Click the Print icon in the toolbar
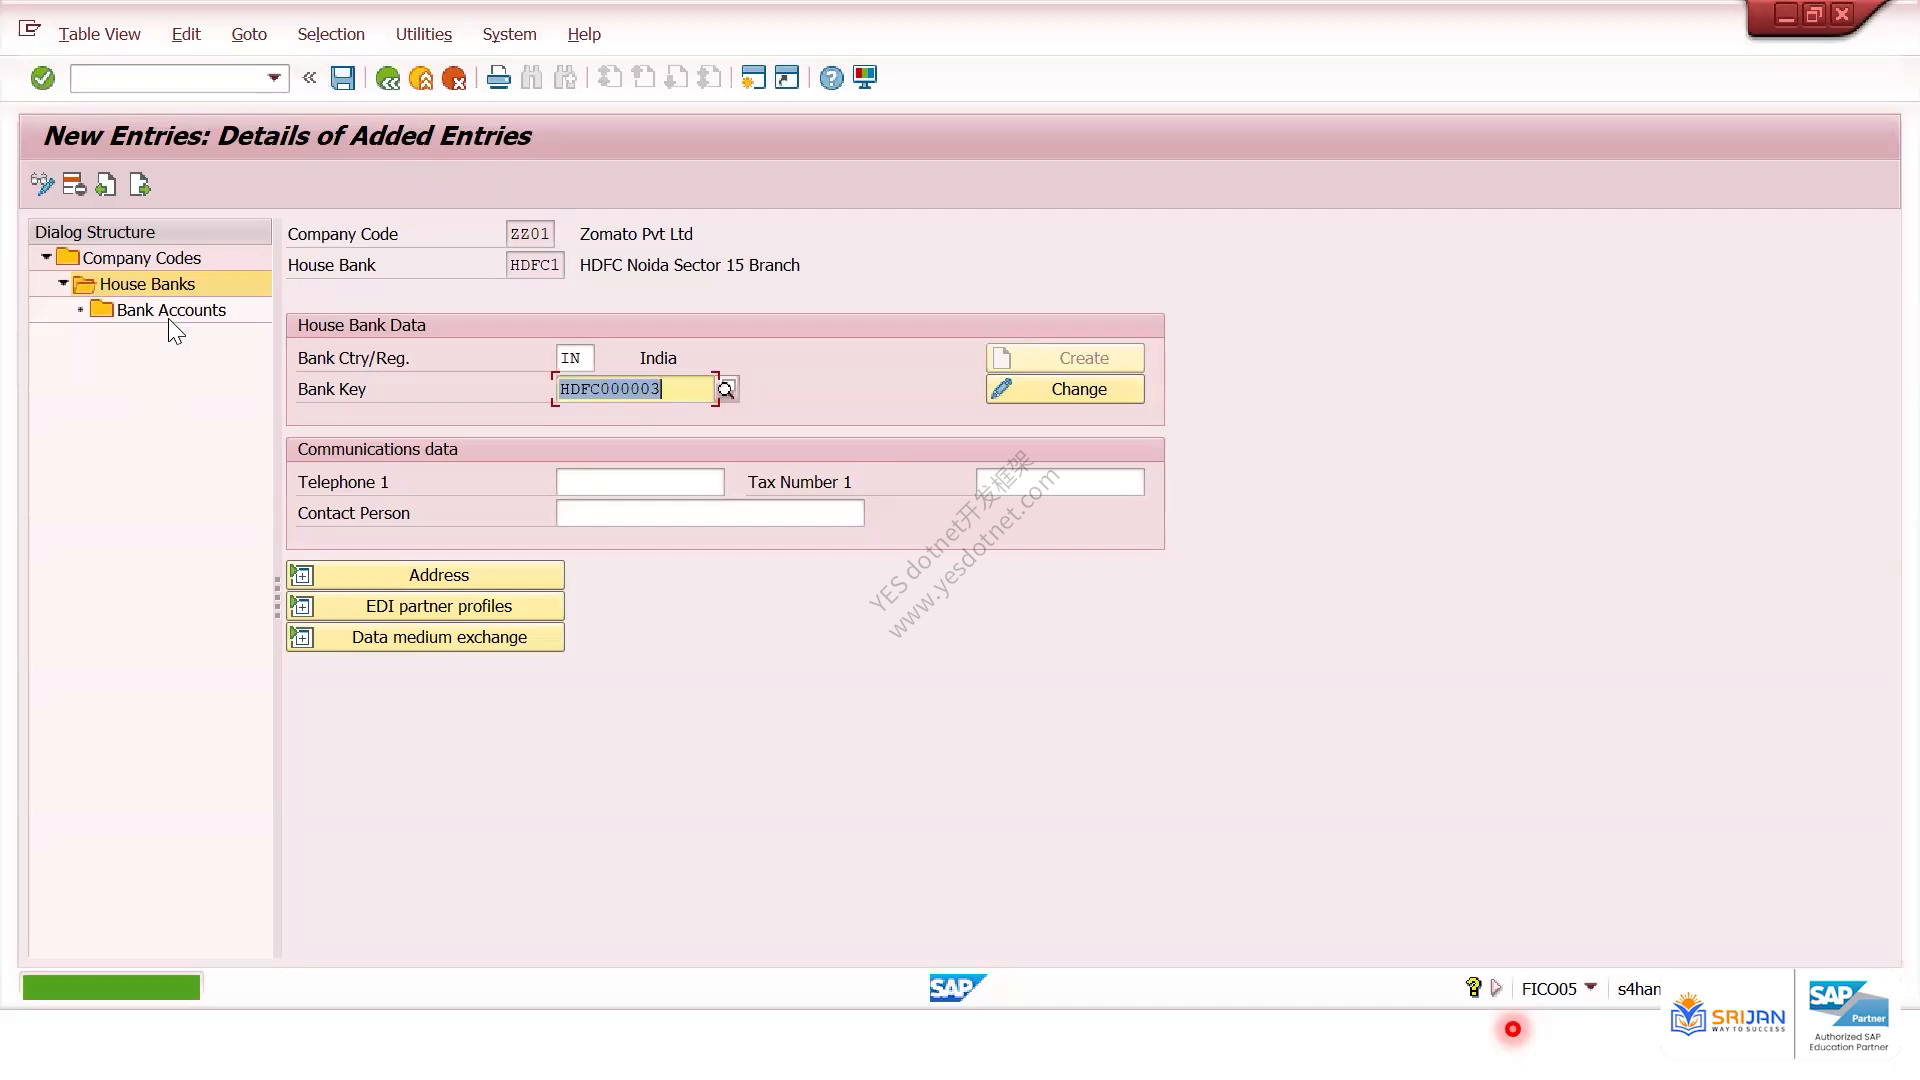This screenshot has height=1080, width=1920. click(x=498, y=78)
